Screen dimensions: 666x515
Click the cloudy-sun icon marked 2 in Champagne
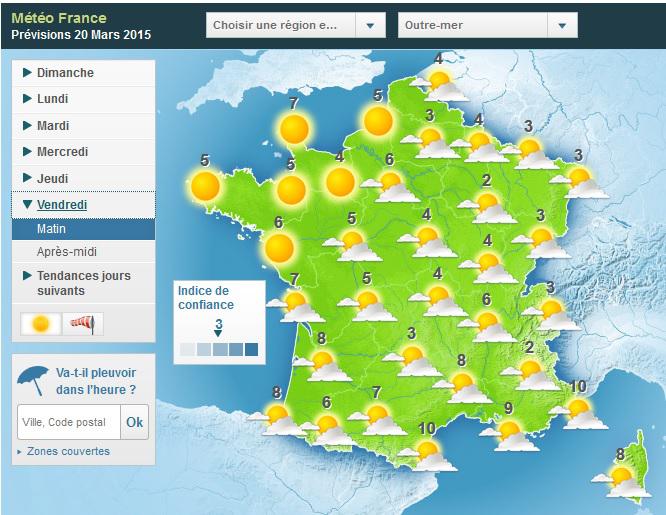pos(487,207)
